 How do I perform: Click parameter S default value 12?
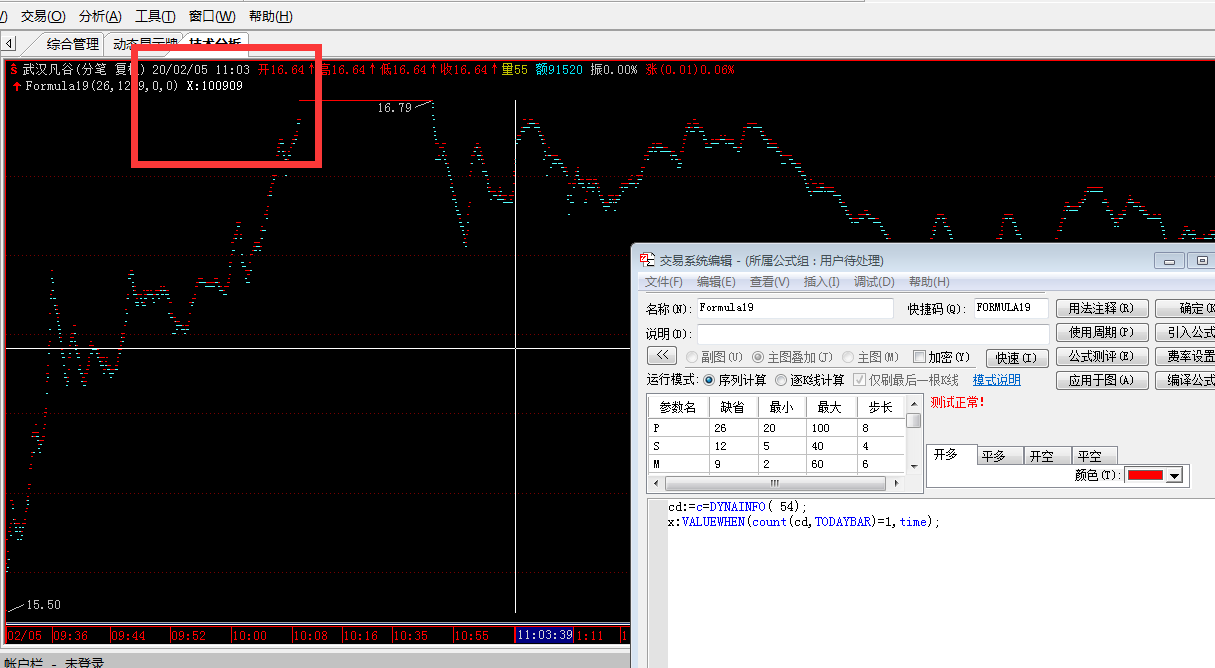click(733, 446)
